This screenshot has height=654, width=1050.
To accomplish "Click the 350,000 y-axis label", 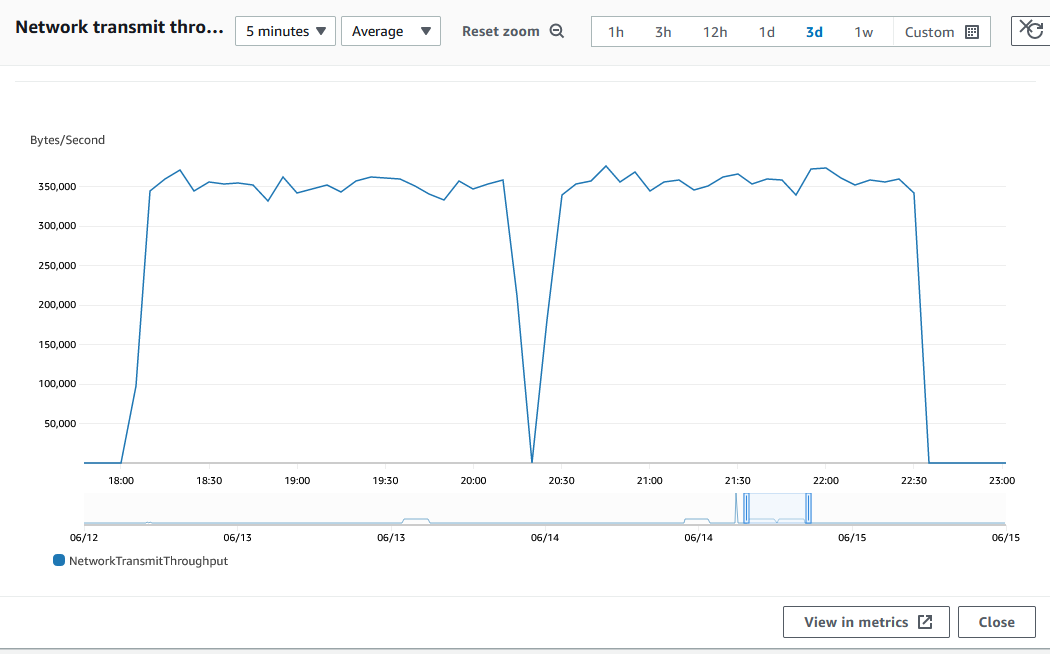I will (57, 187).
